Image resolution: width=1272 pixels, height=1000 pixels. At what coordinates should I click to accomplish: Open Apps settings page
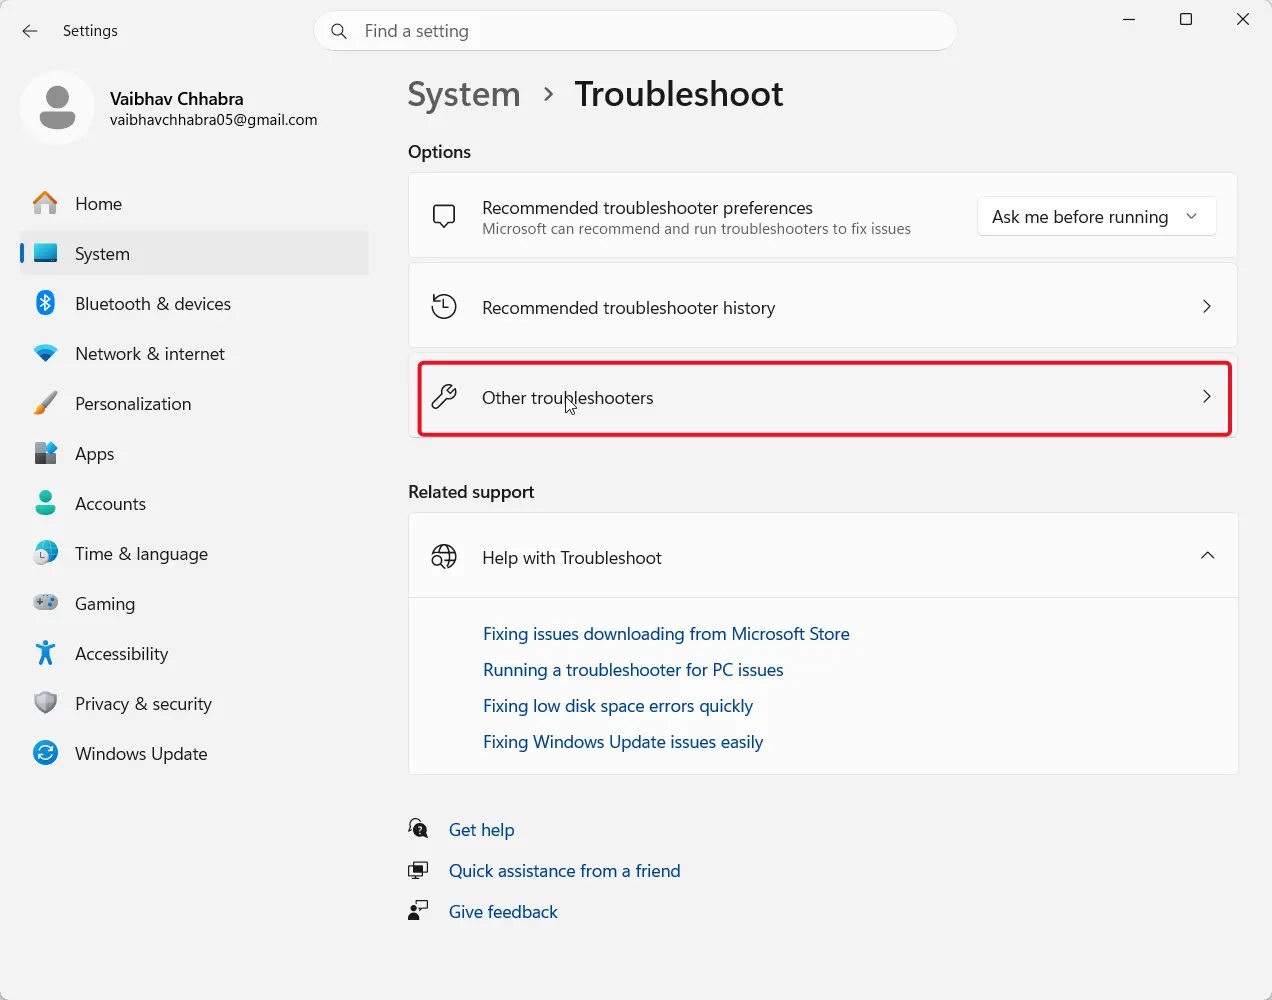[194, 454]
